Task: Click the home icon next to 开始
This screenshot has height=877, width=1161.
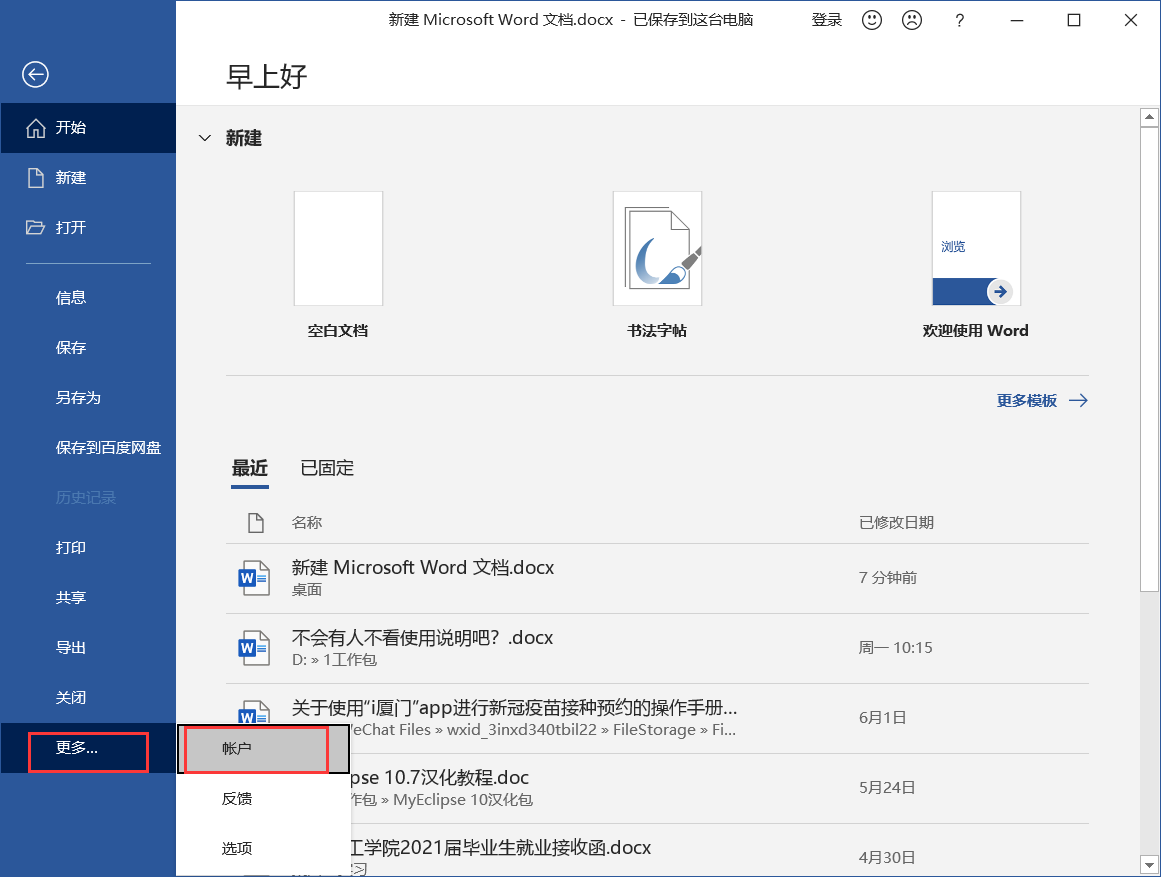Action: 38,128
